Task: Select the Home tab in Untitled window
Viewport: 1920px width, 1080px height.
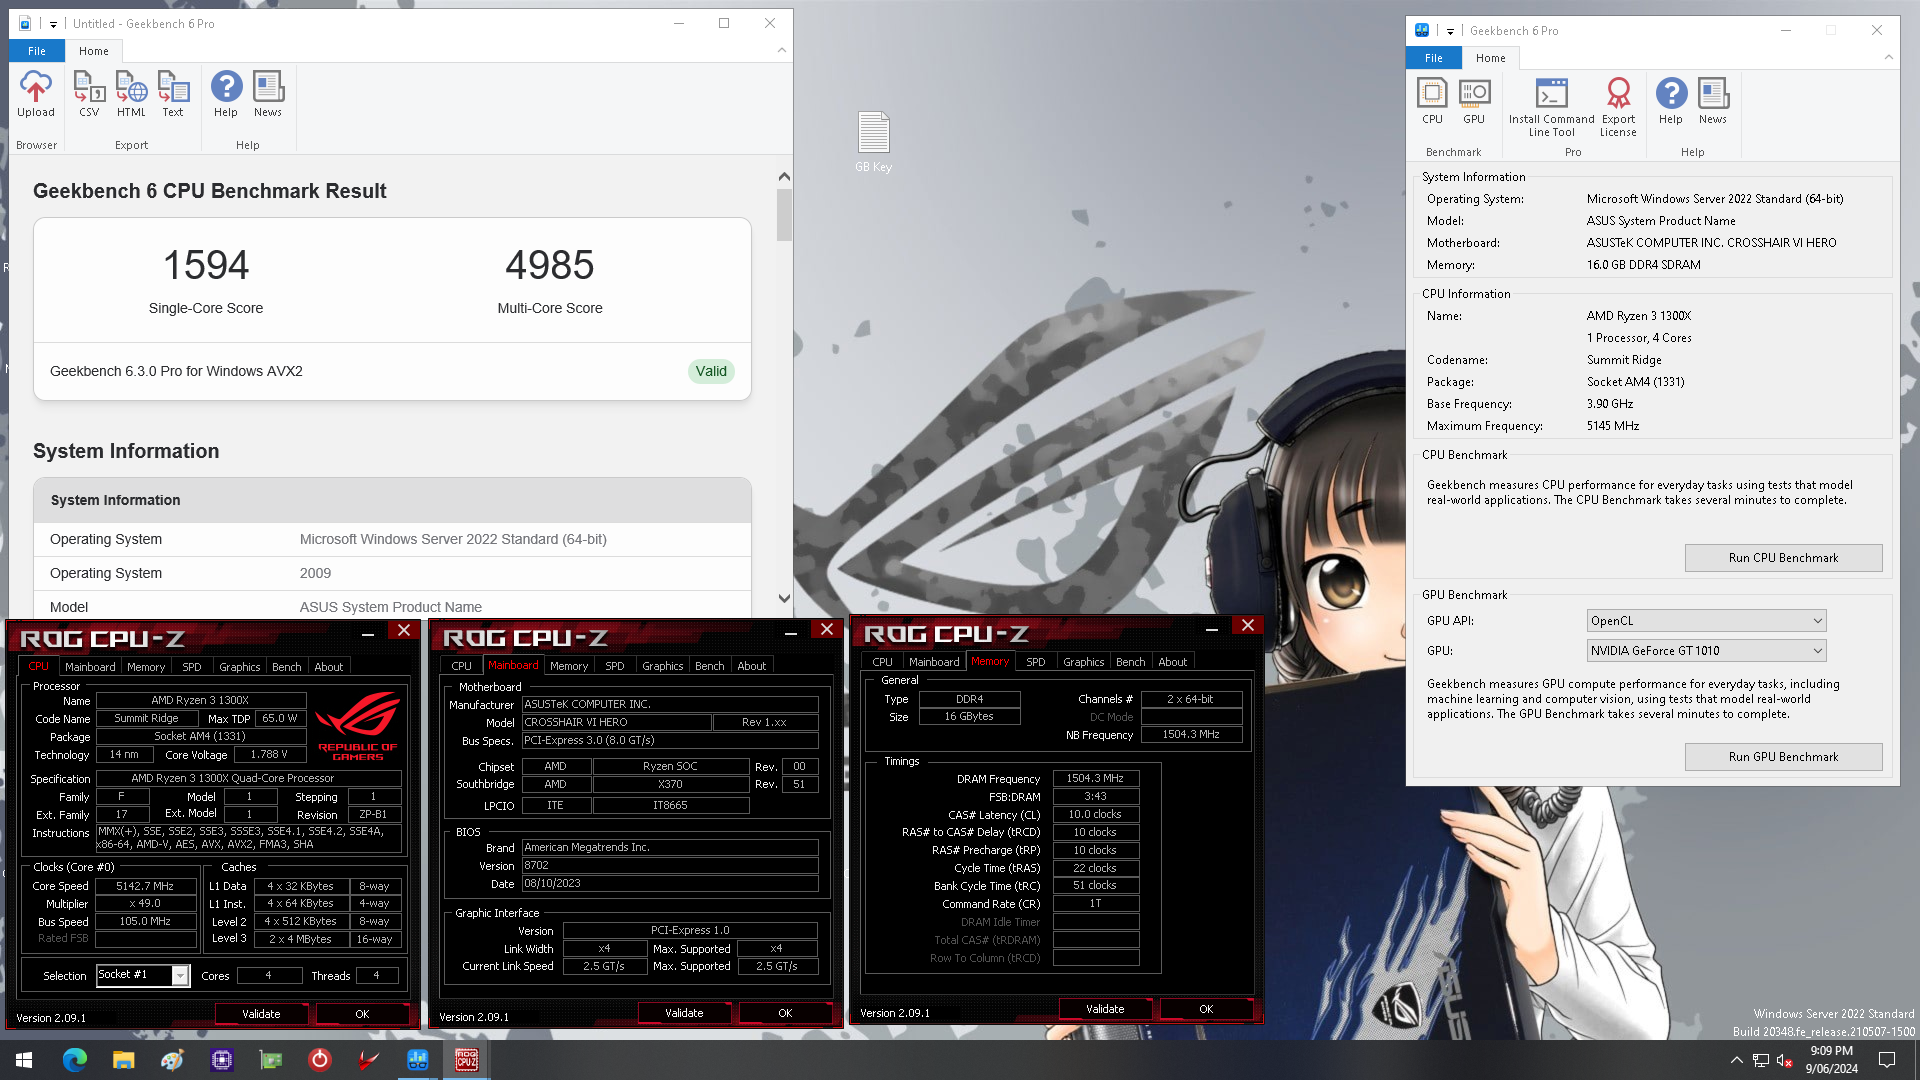Action: pos(94,51)
